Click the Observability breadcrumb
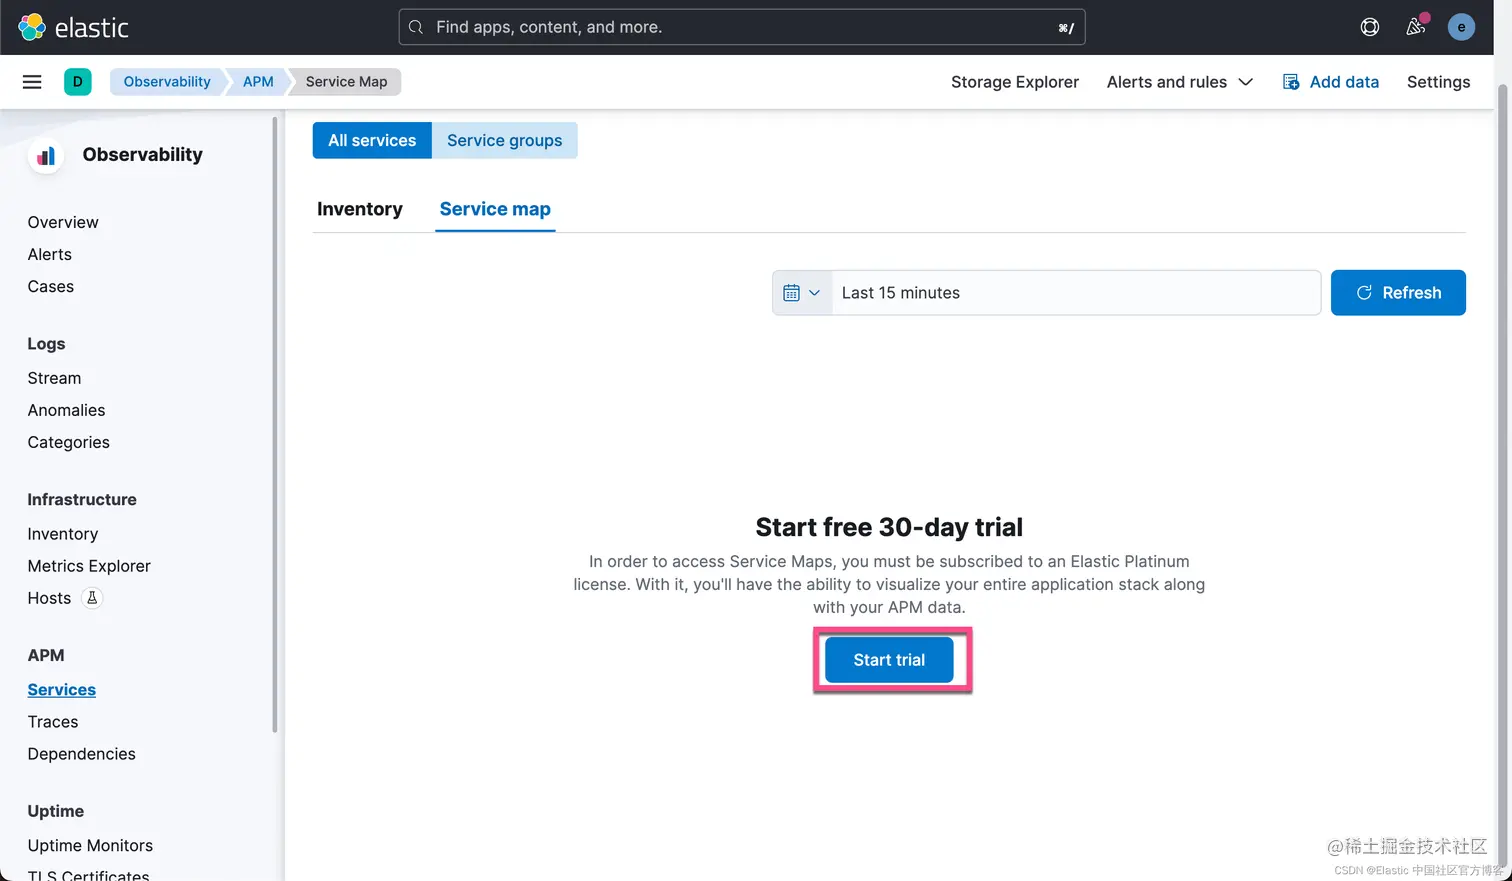The image size is (1512, 881). pyautogui.click(x=167, y=82)
